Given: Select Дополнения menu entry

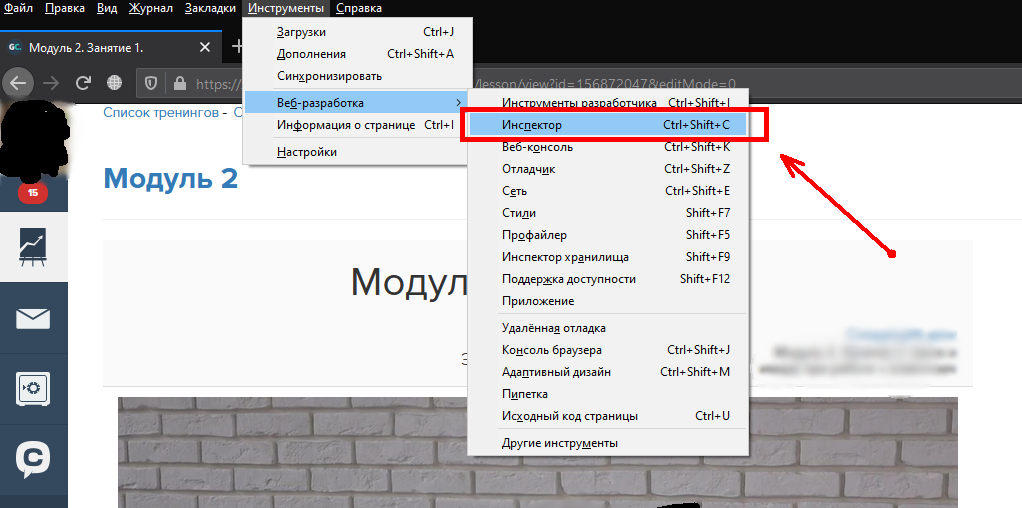Looking at the screenshot, I should coord(357,54).
